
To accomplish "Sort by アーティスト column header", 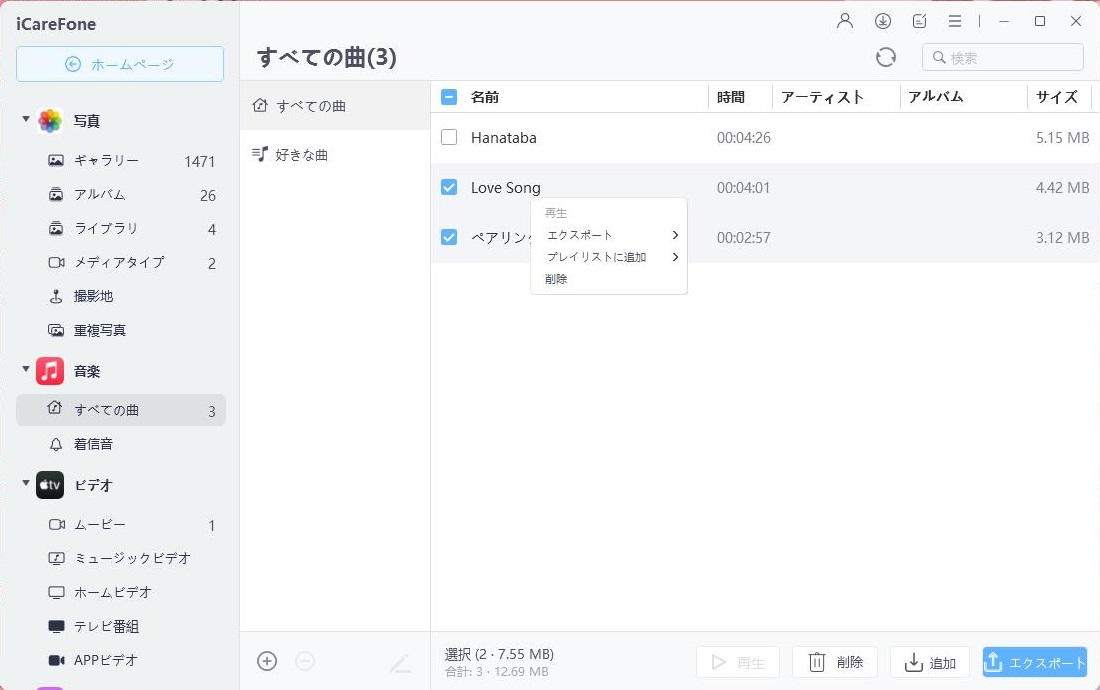I will click(822, 97).
